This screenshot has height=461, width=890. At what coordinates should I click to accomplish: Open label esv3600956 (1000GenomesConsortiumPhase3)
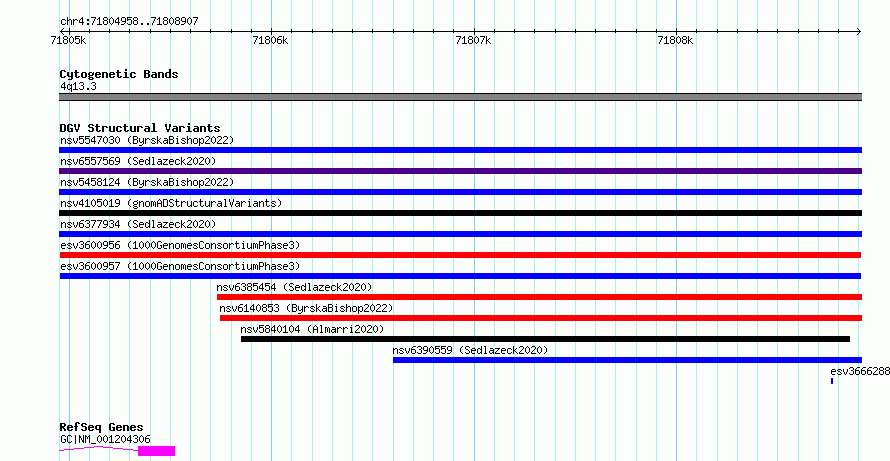[180, 245]
